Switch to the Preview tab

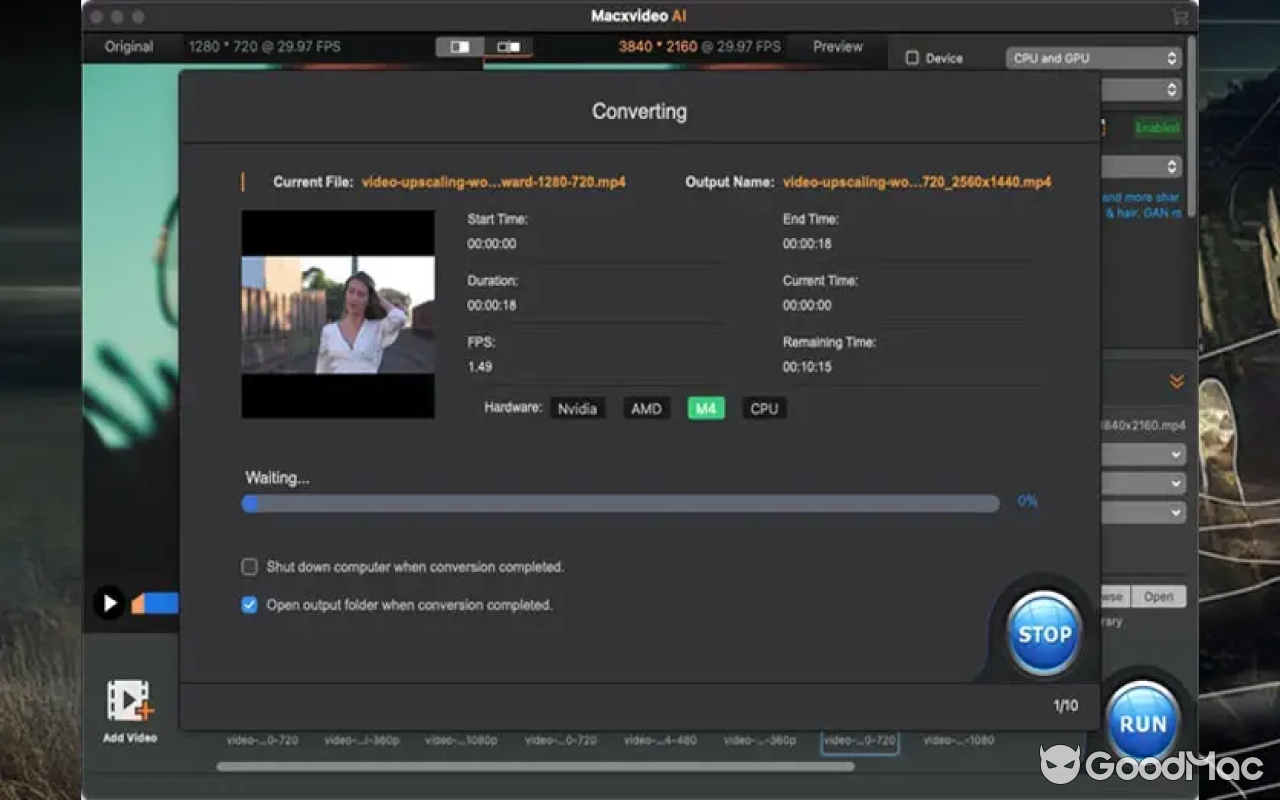click(x=837, y=47)
